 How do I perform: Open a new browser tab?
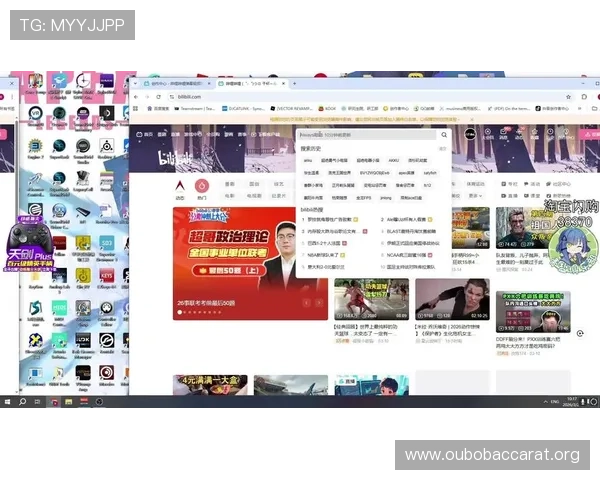[x=294, y=83]
